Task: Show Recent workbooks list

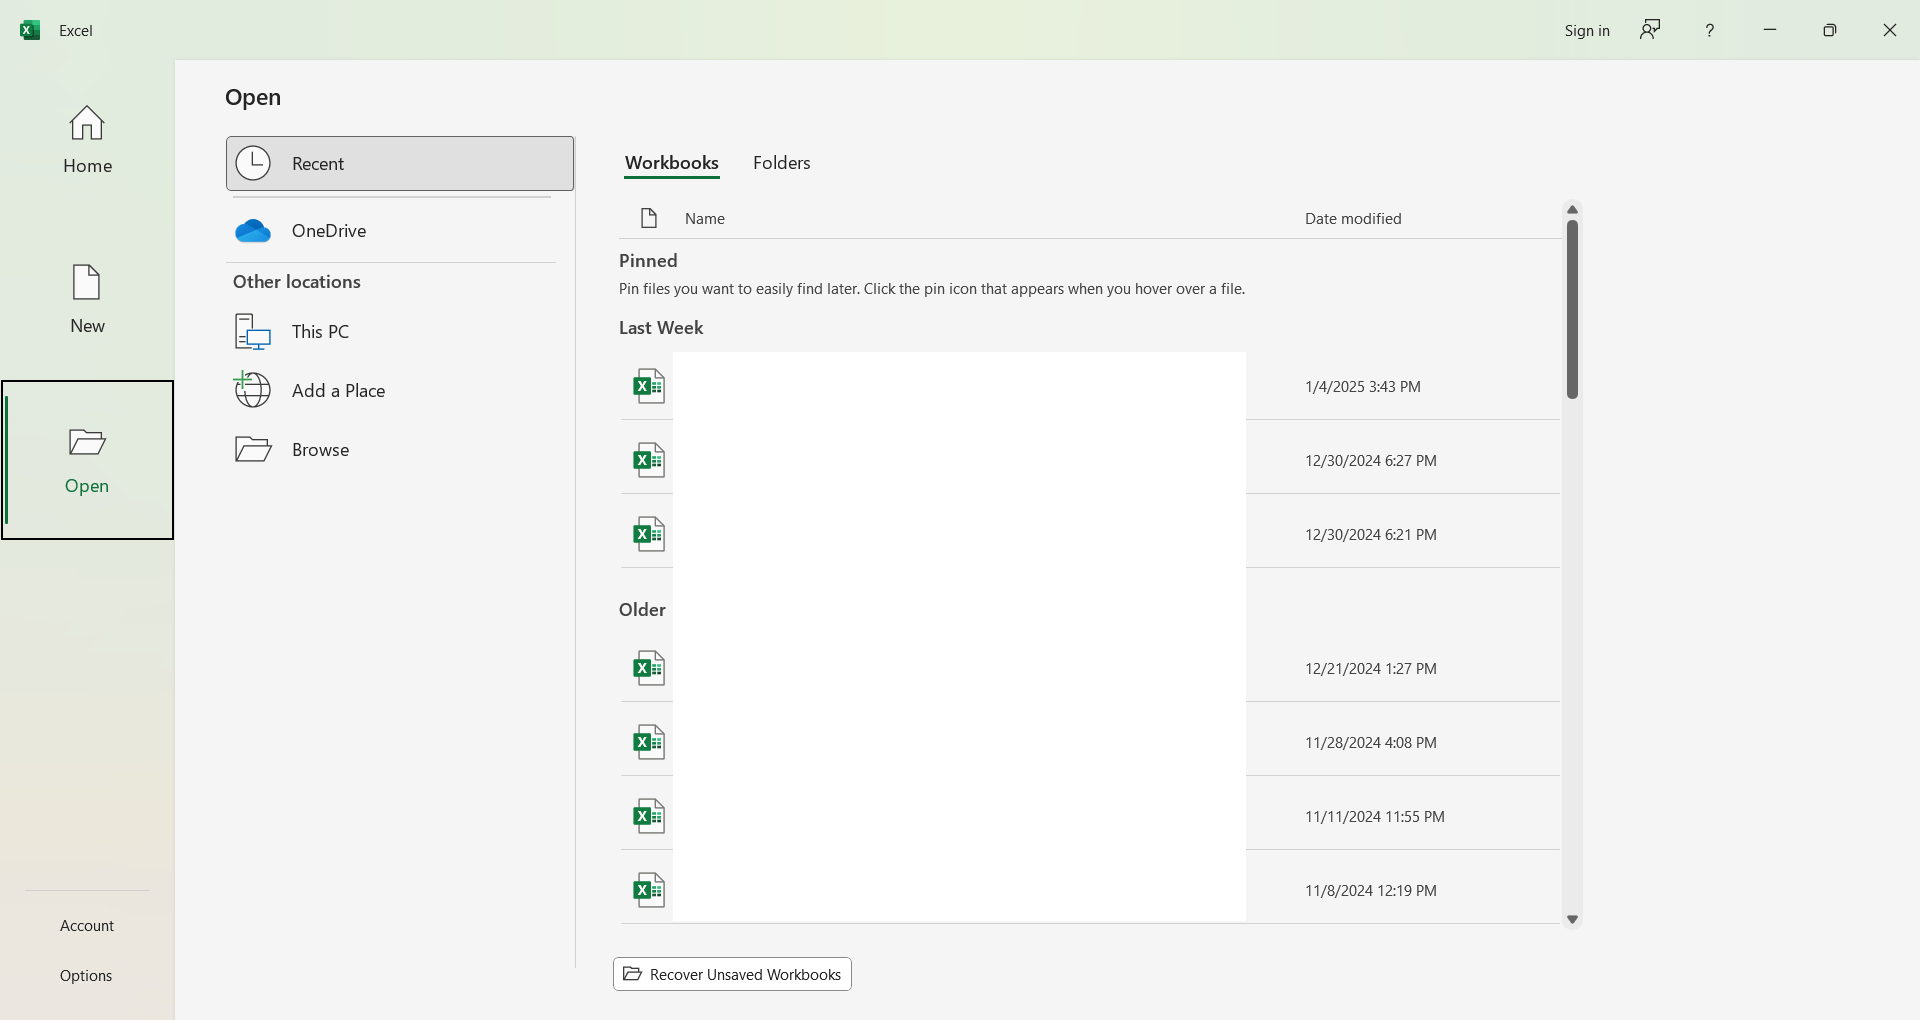Action: click(x=400, y=163)
